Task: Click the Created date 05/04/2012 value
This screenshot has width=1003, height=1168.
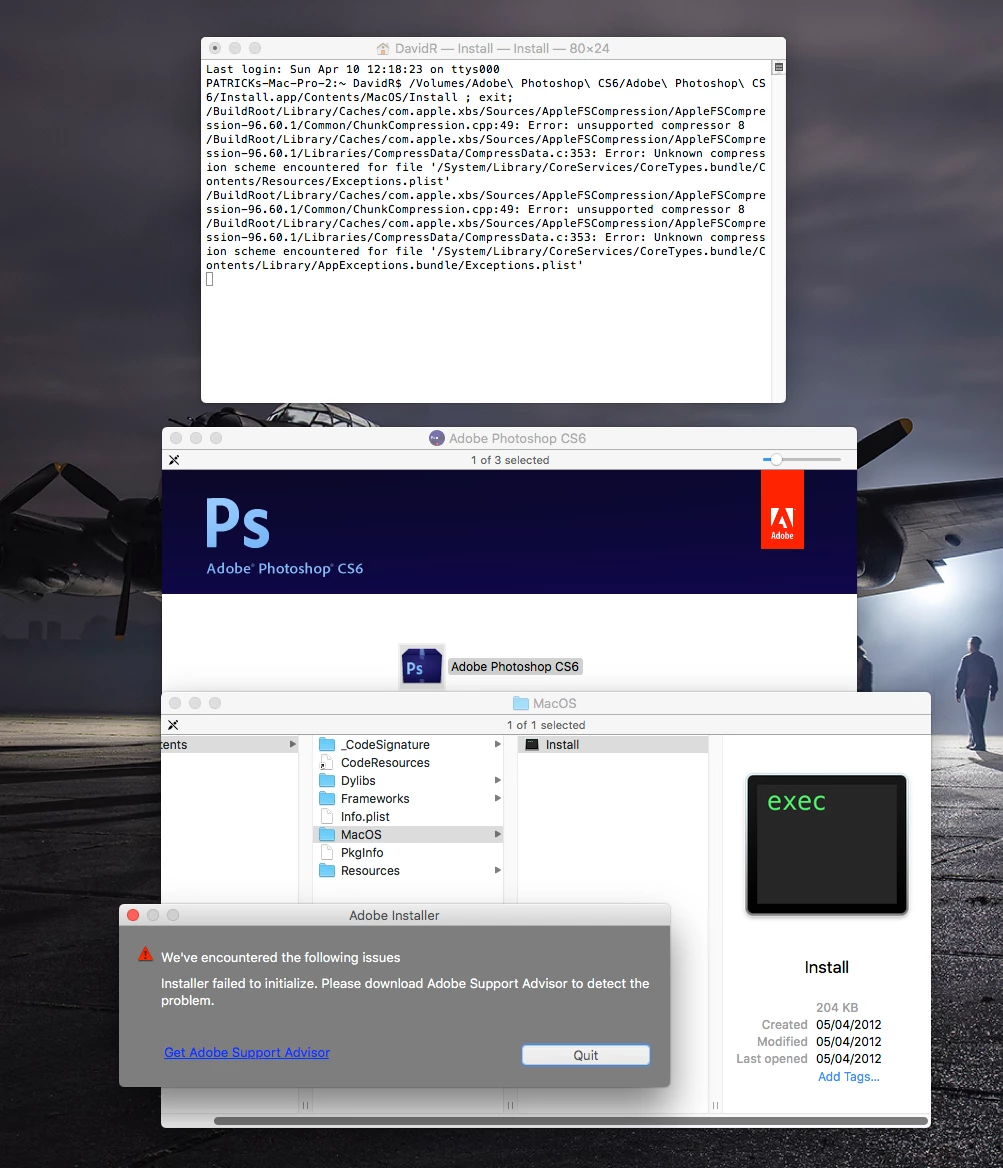Action: (x=849, y=1024)
